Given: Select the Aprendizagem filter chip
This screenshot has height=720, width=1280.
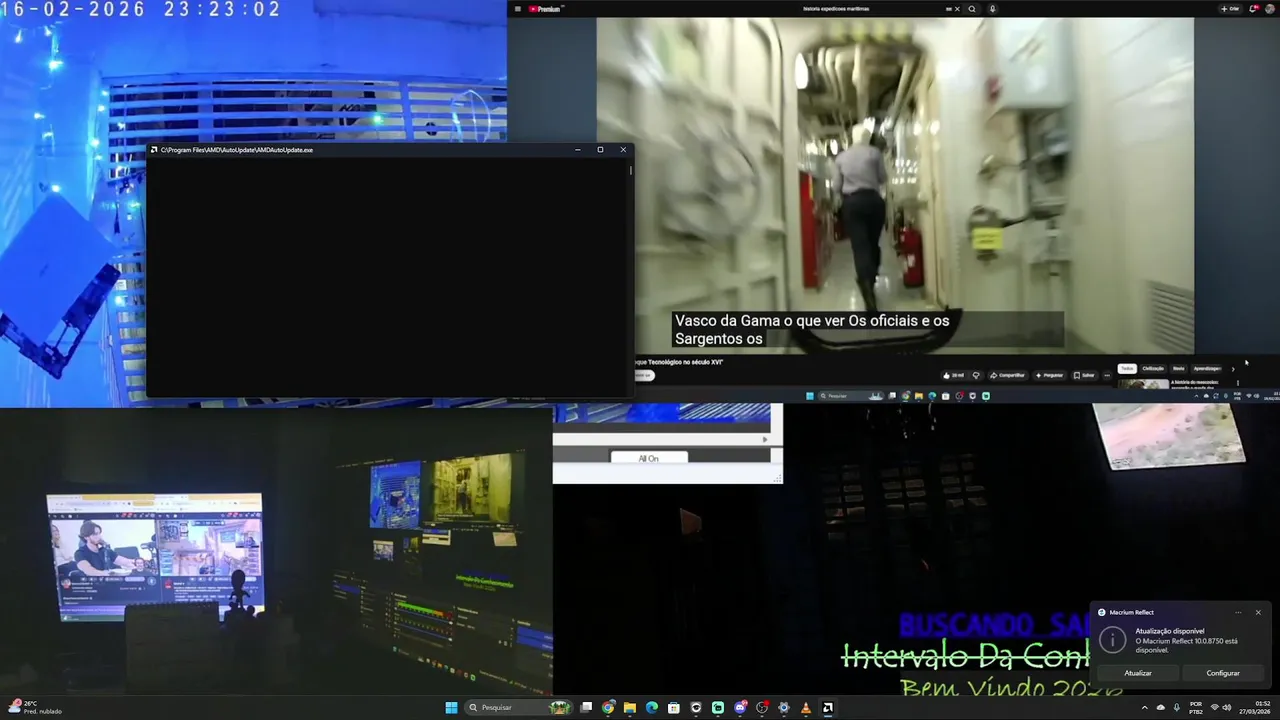Looking at the screenshot, I should tap(1207, 369).
